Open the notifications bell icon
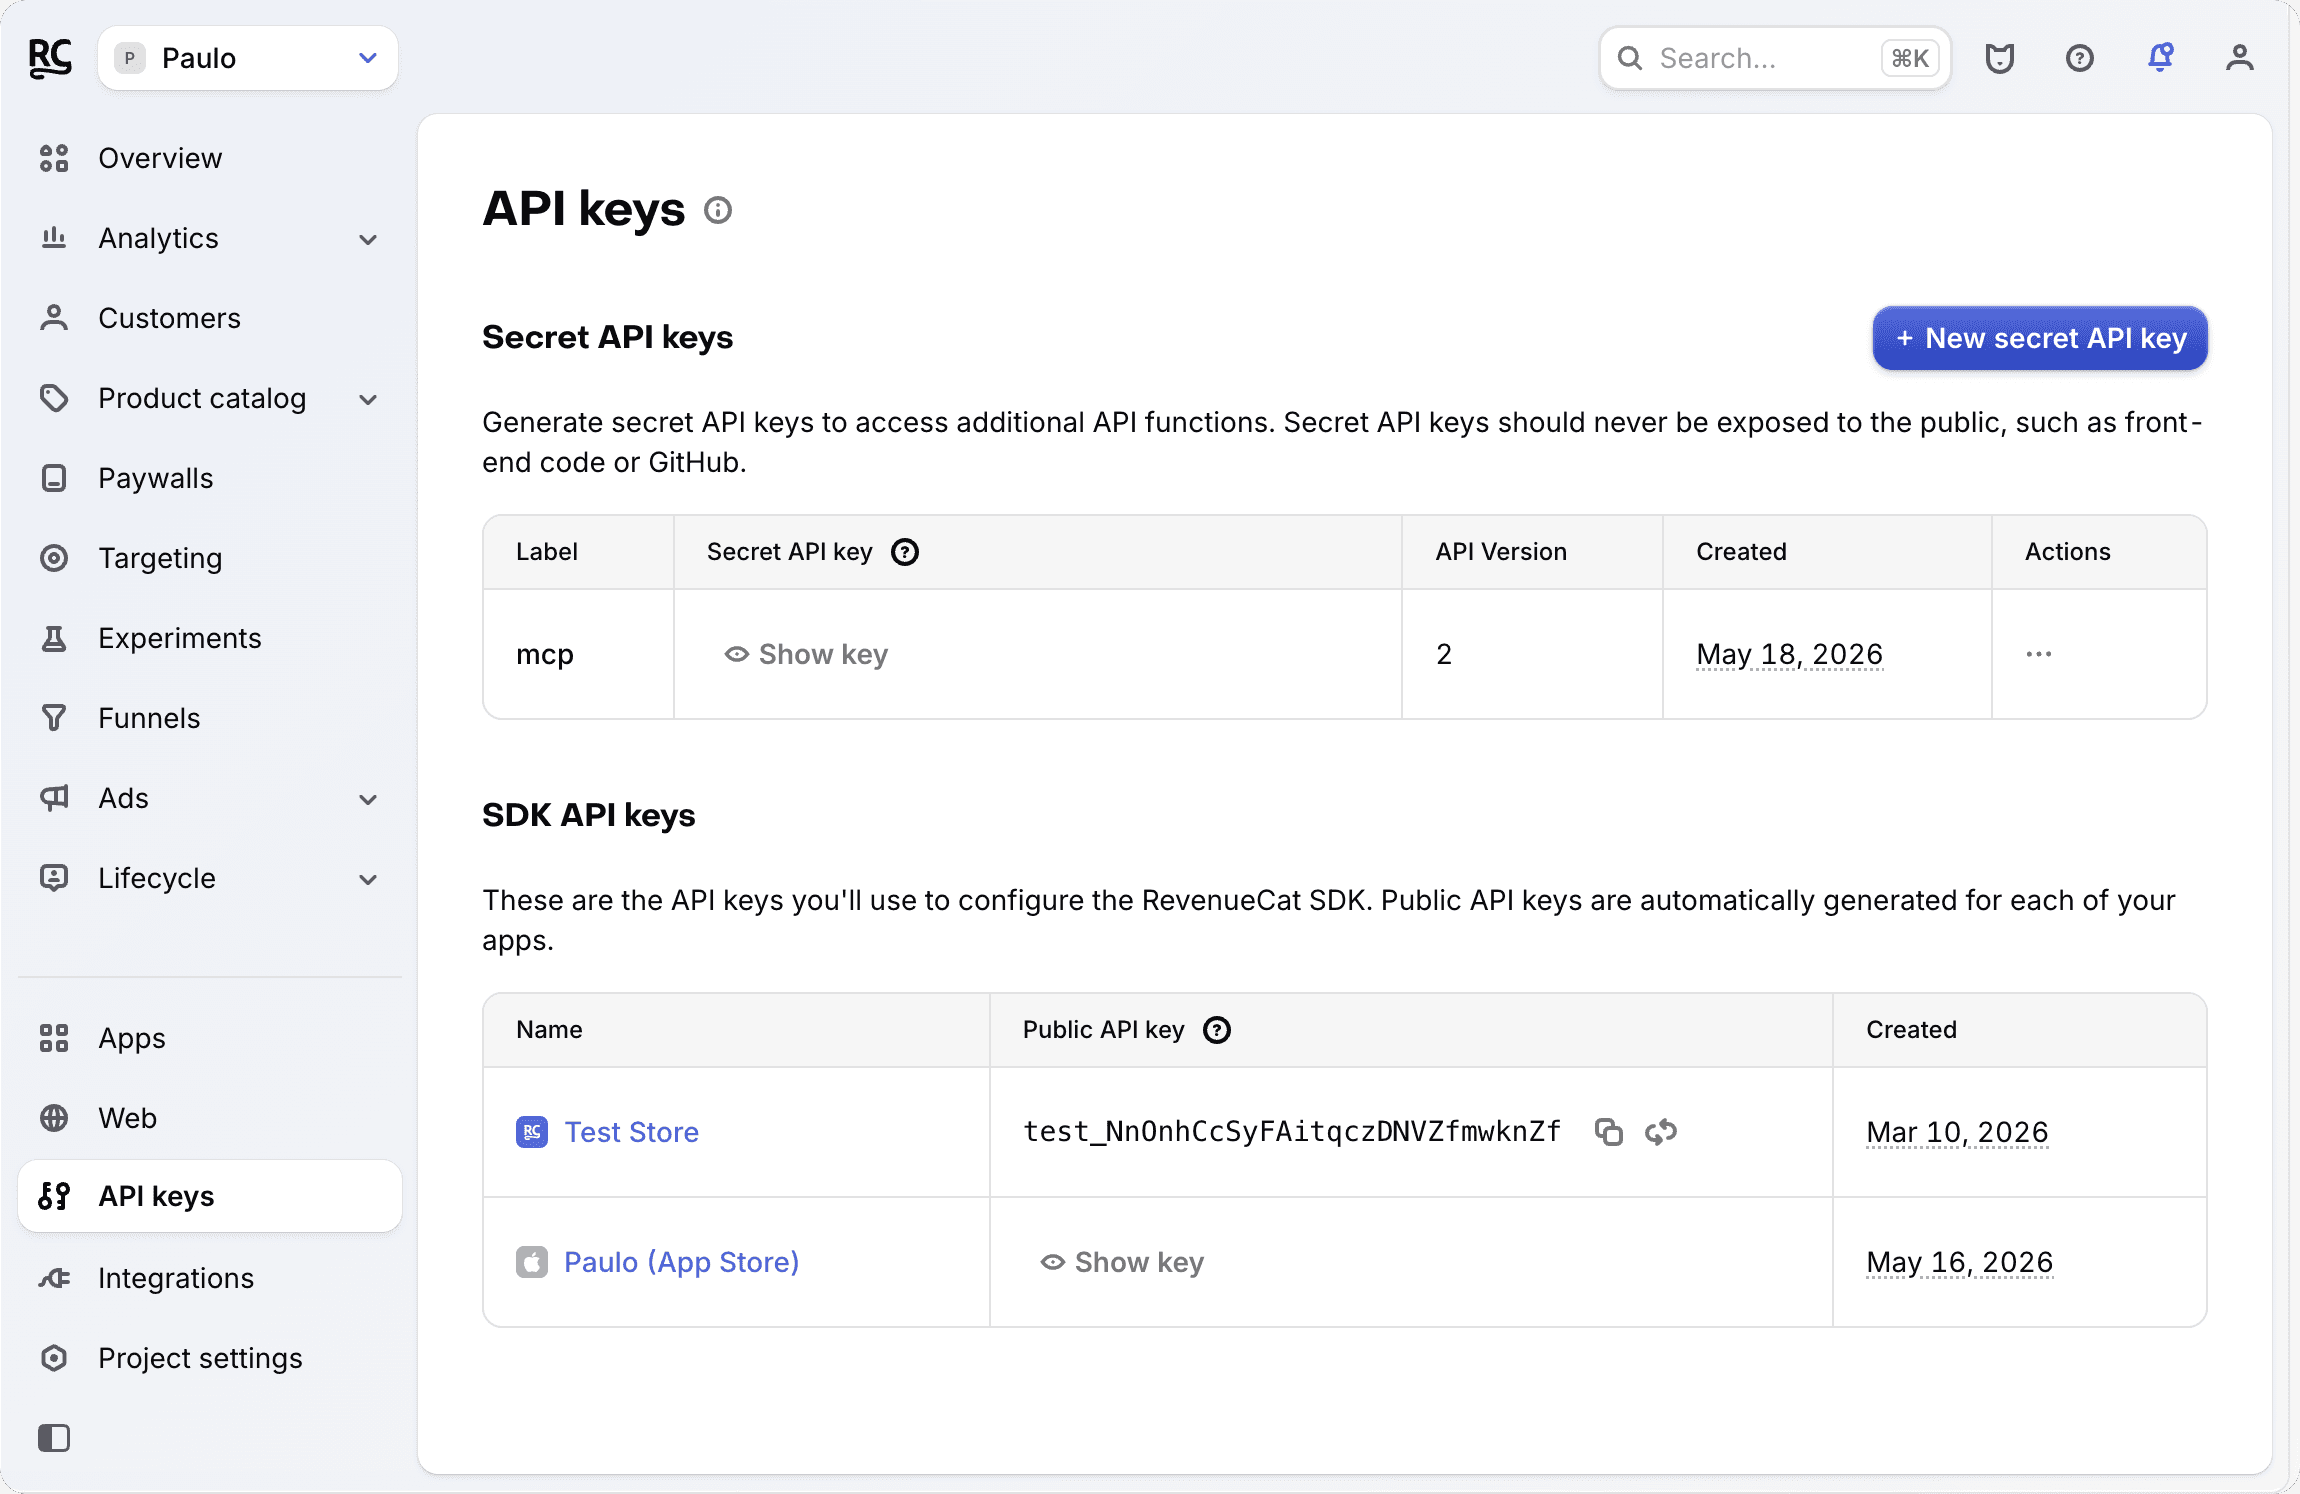The height and width of the screenshot is (1494, 2300). click(x=2160, y=57)
